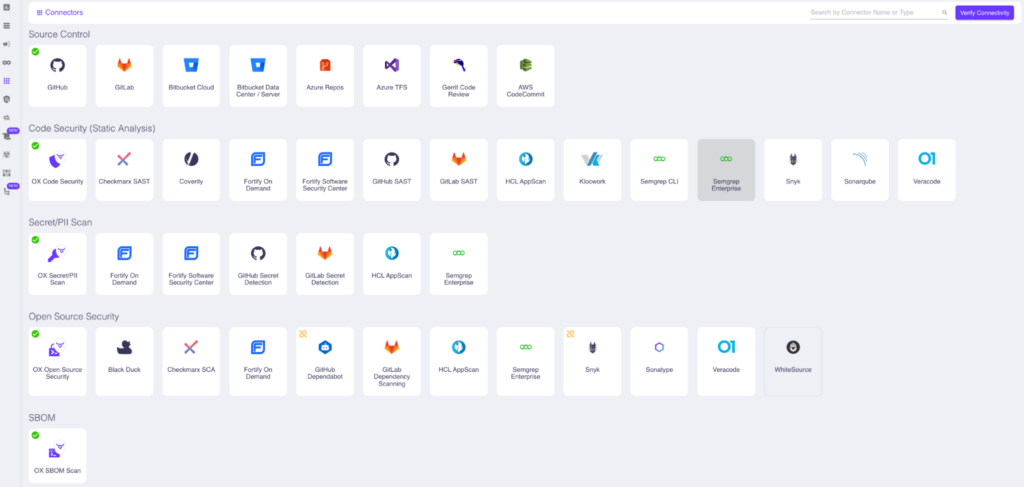This screenshot has height=487, width=1024.
Task: Click the search magnifier icon
Action: [x=944, y=12]
